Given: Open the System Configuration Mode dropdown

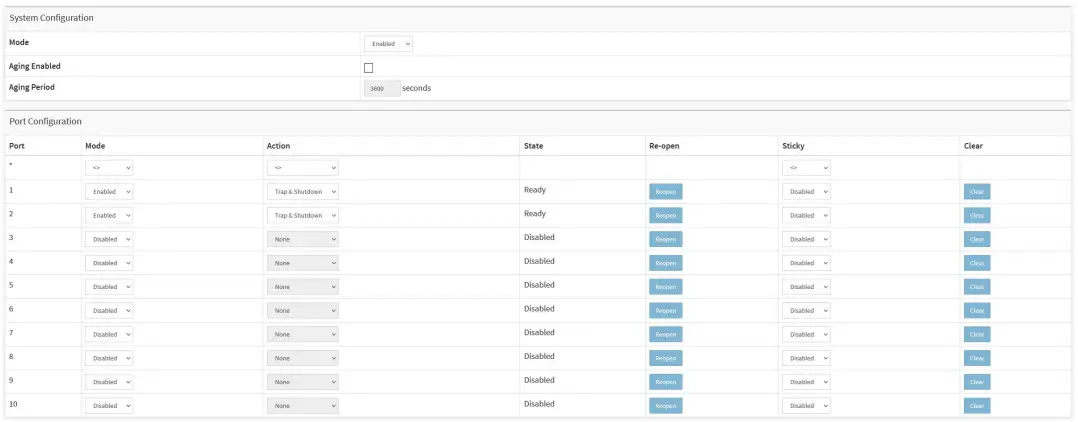Looking at the screenshot, I should point(388,44).
